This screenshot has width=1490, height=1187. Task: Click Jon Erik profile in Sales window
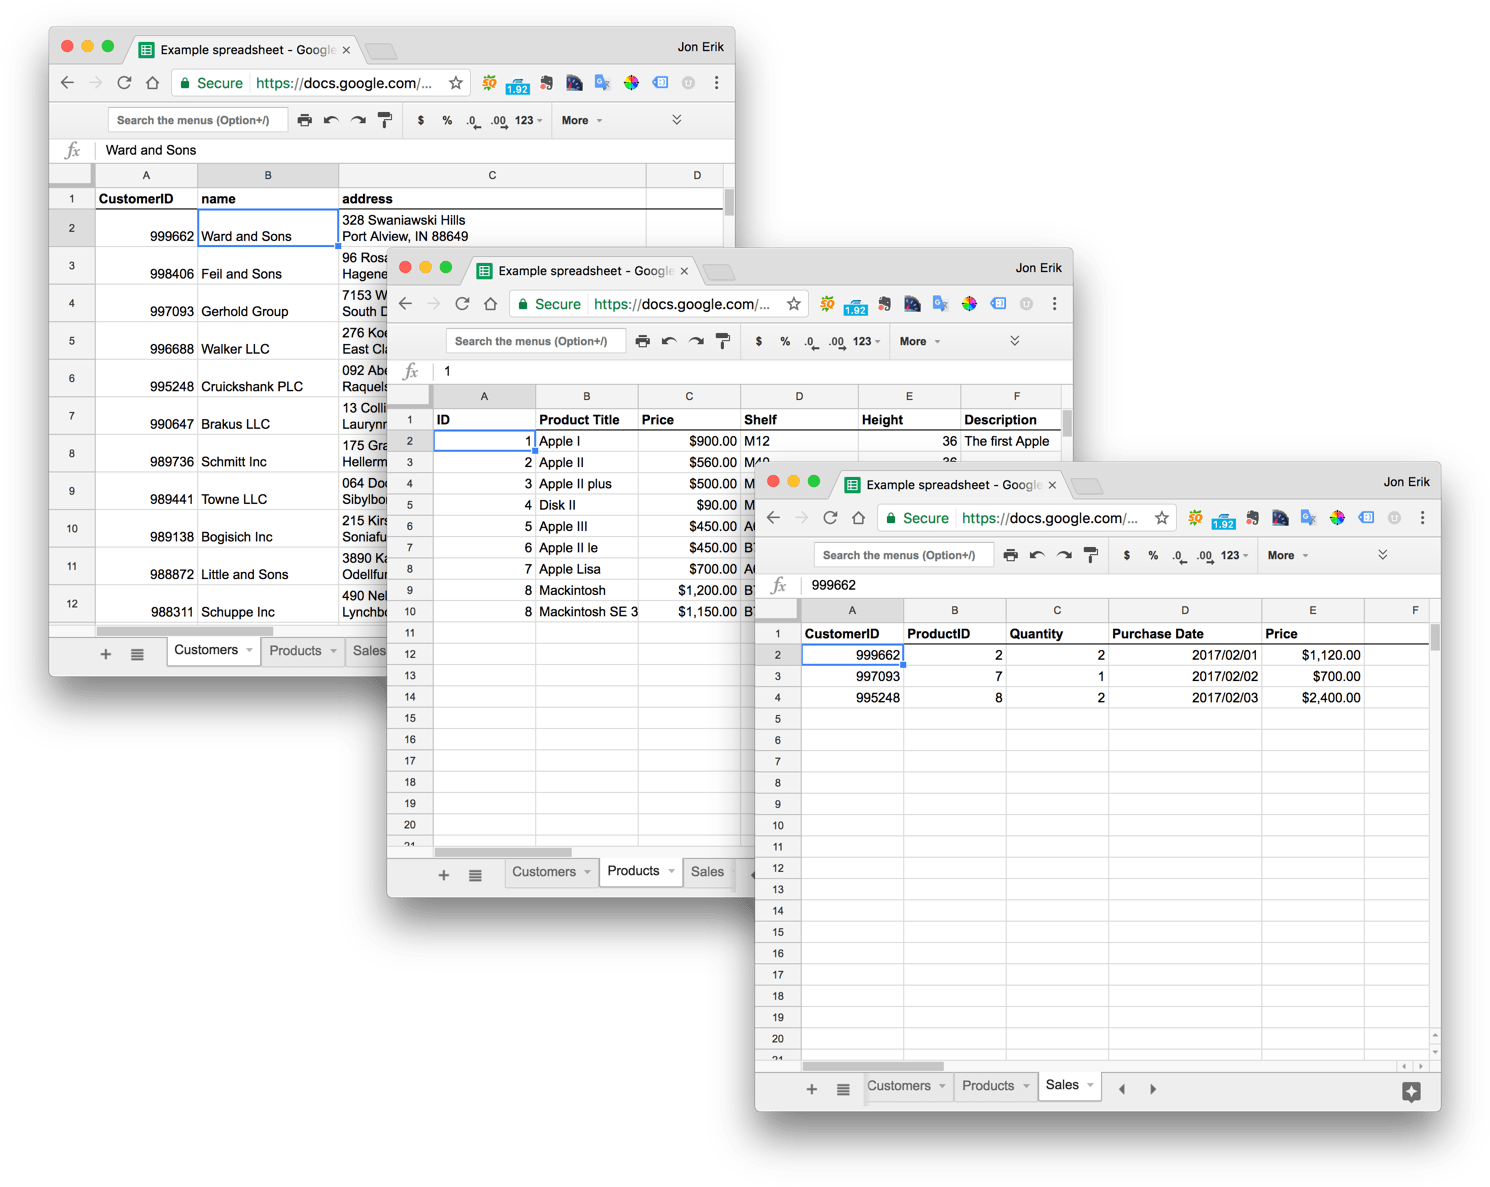1406,482
